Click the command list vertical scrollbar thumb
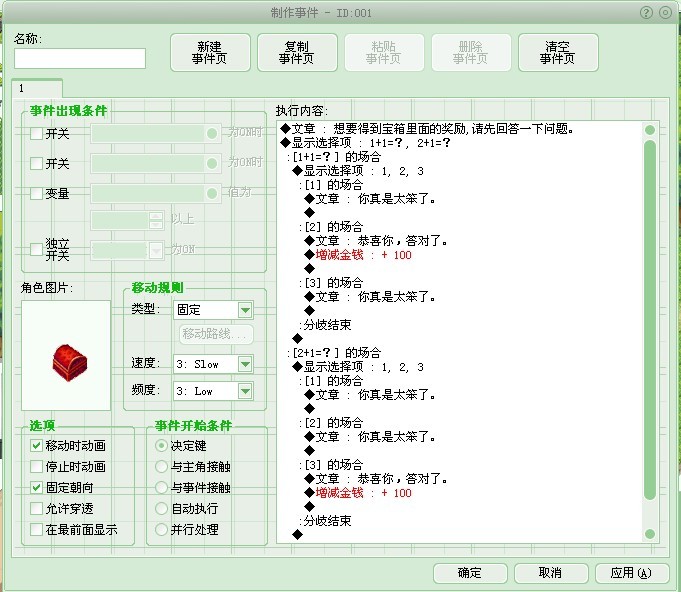681x592 pixels. [650, 320]
